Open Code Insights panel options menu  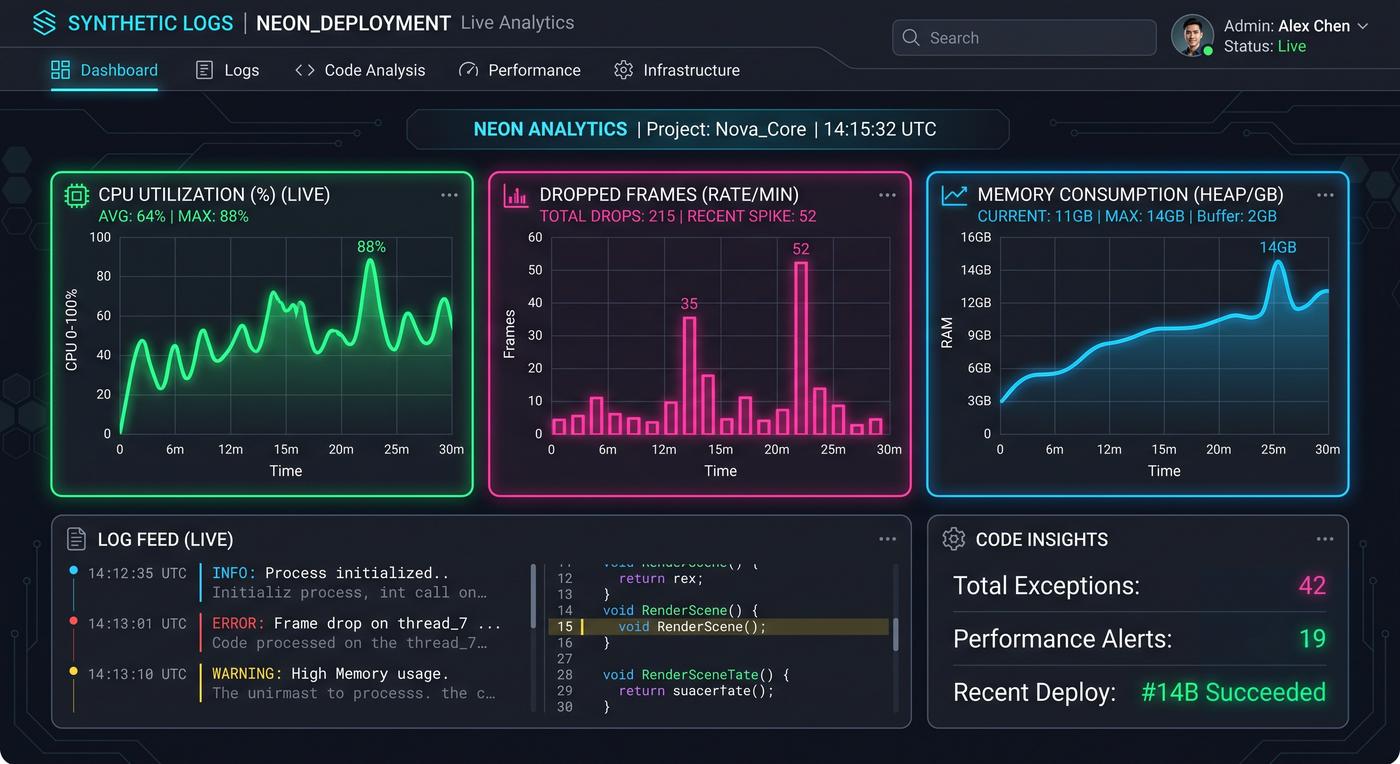pos(1325,539)
